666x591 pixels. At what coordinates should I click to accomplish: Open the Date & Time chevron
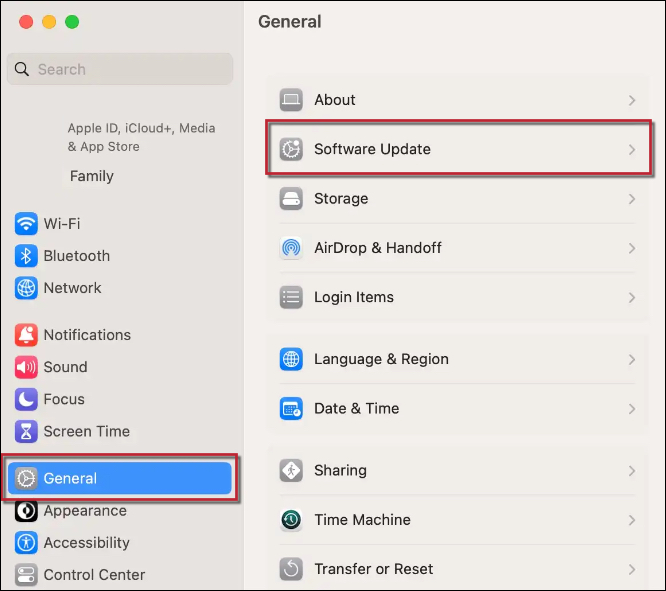(632, 409)
